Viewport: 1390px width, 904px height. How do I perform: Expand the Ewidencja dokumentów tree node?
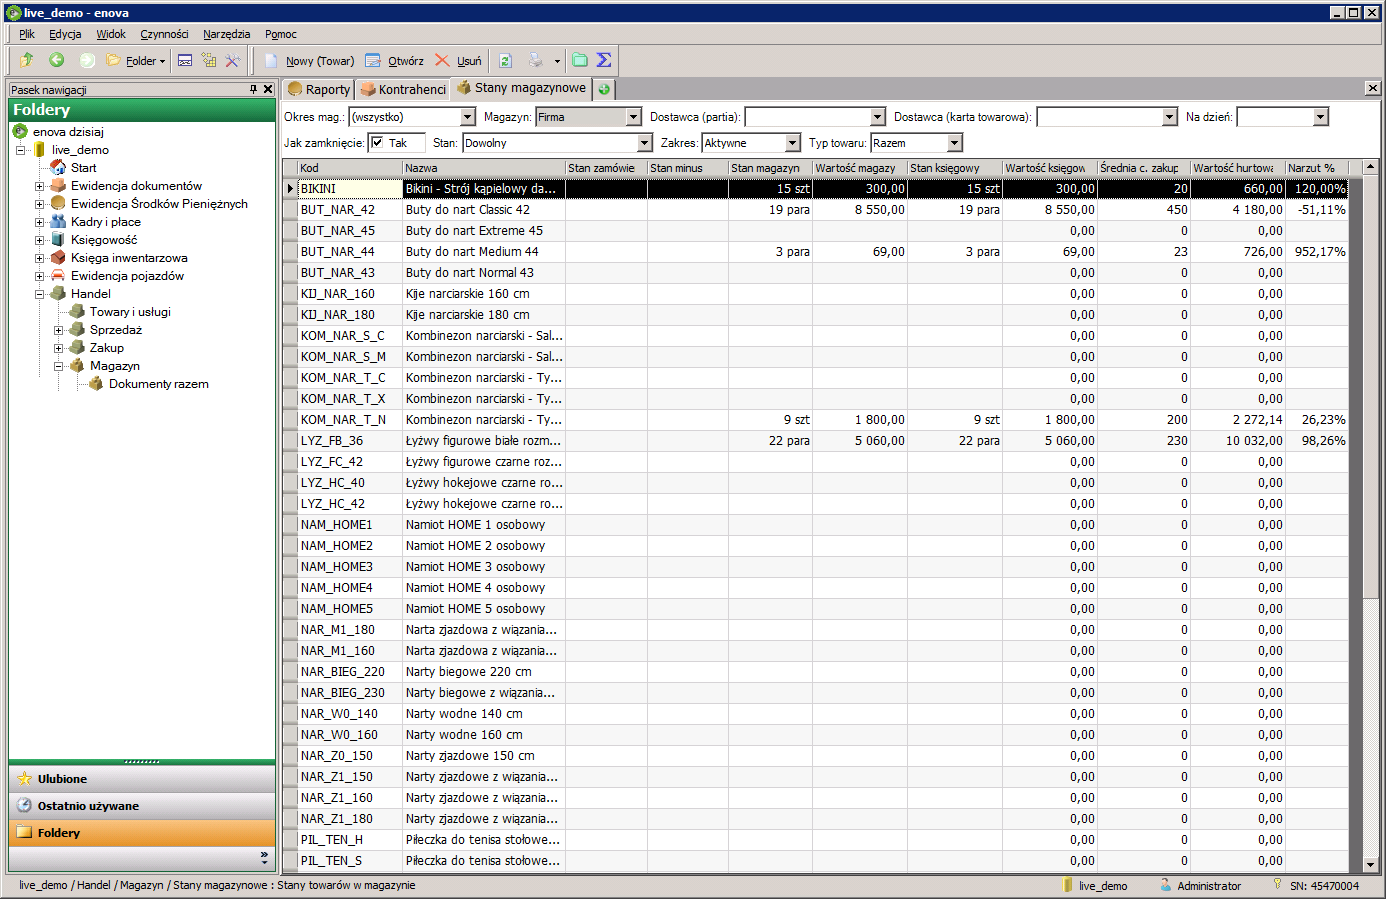click(39, 186)
